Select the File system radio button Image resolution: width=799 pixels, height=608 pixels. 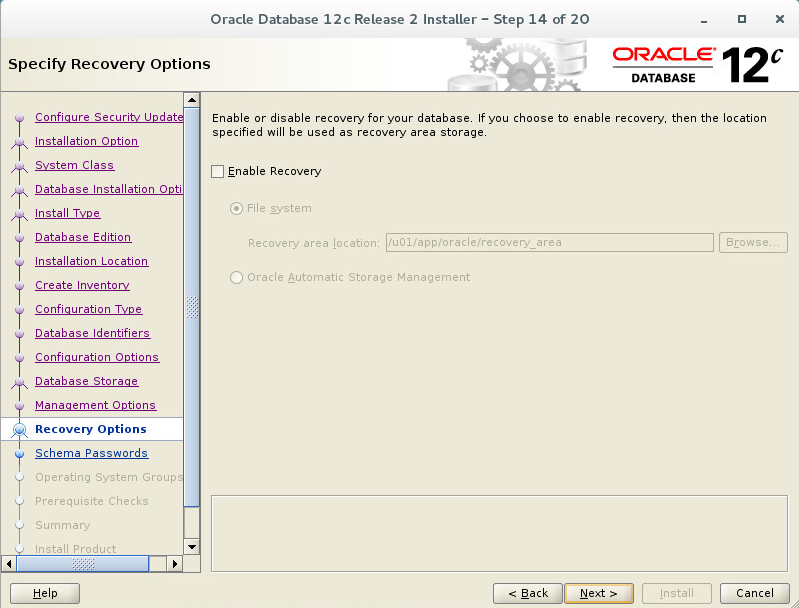[236, 208]
